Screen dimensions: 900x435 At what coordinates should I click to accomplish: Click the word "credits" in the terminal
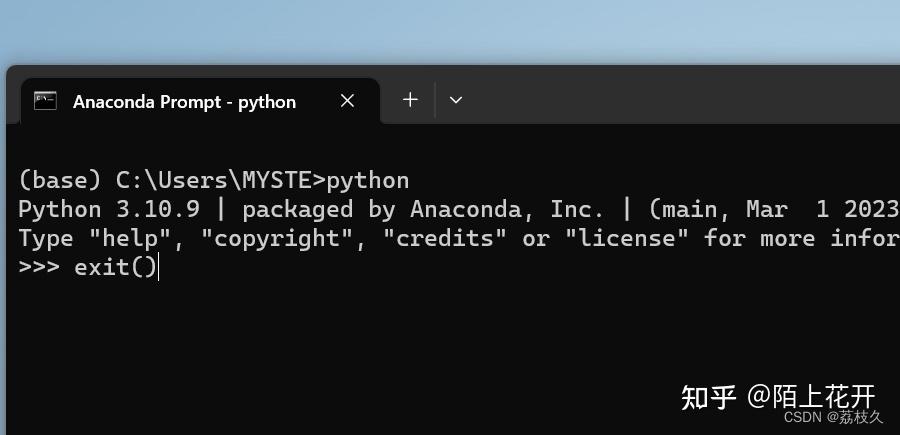tap(445, 238)
